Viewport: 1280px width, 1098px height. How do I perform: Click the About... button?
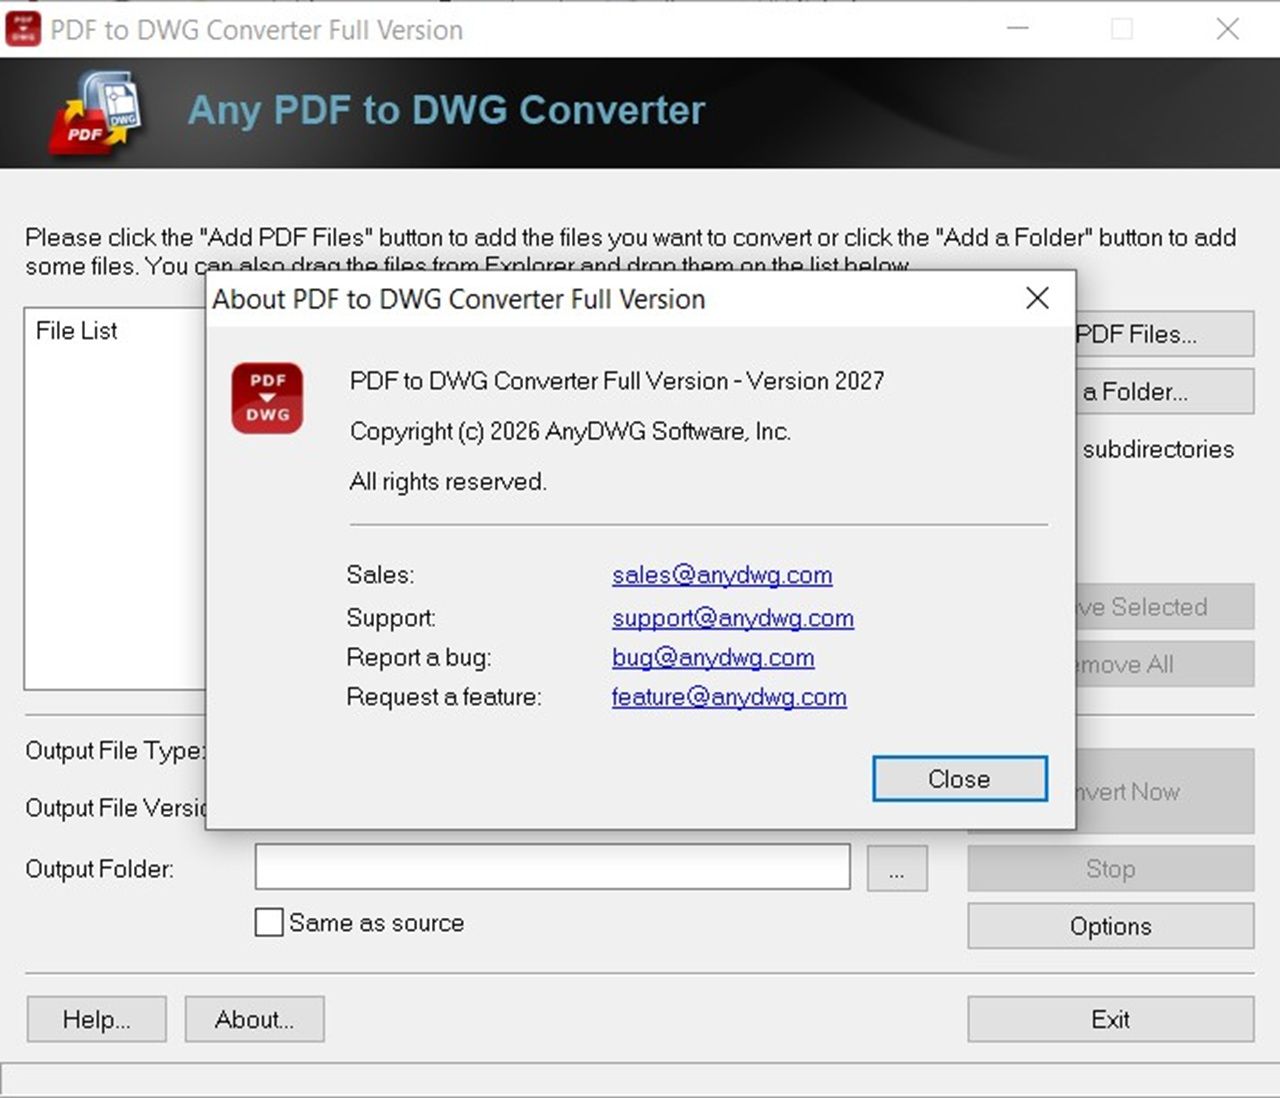pos(255,1019)
